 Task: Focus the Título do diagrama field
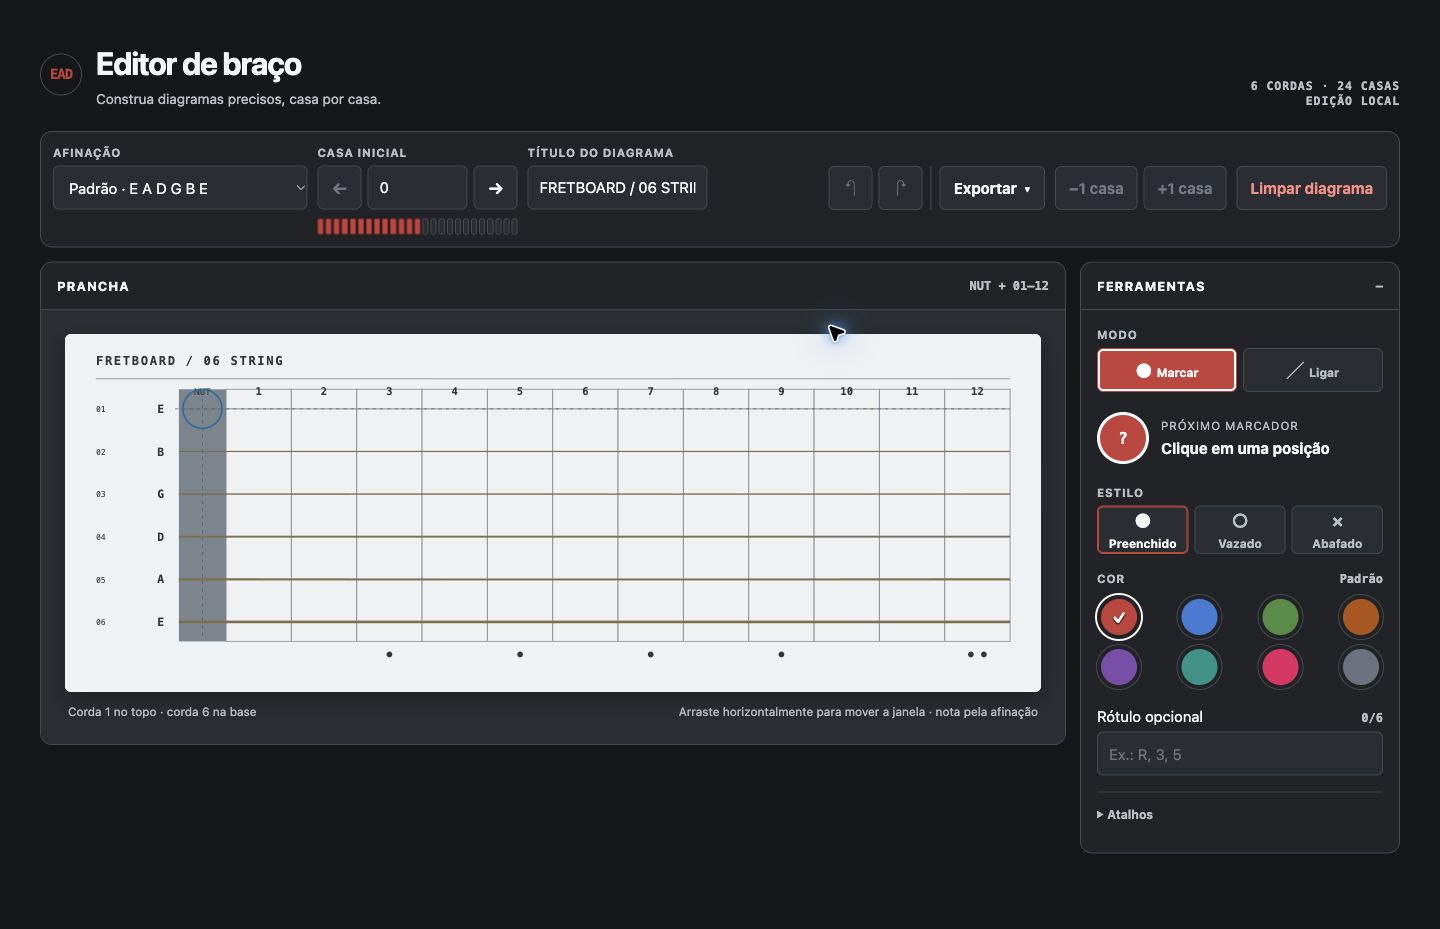pyautogui.click(x=617, y=188)
